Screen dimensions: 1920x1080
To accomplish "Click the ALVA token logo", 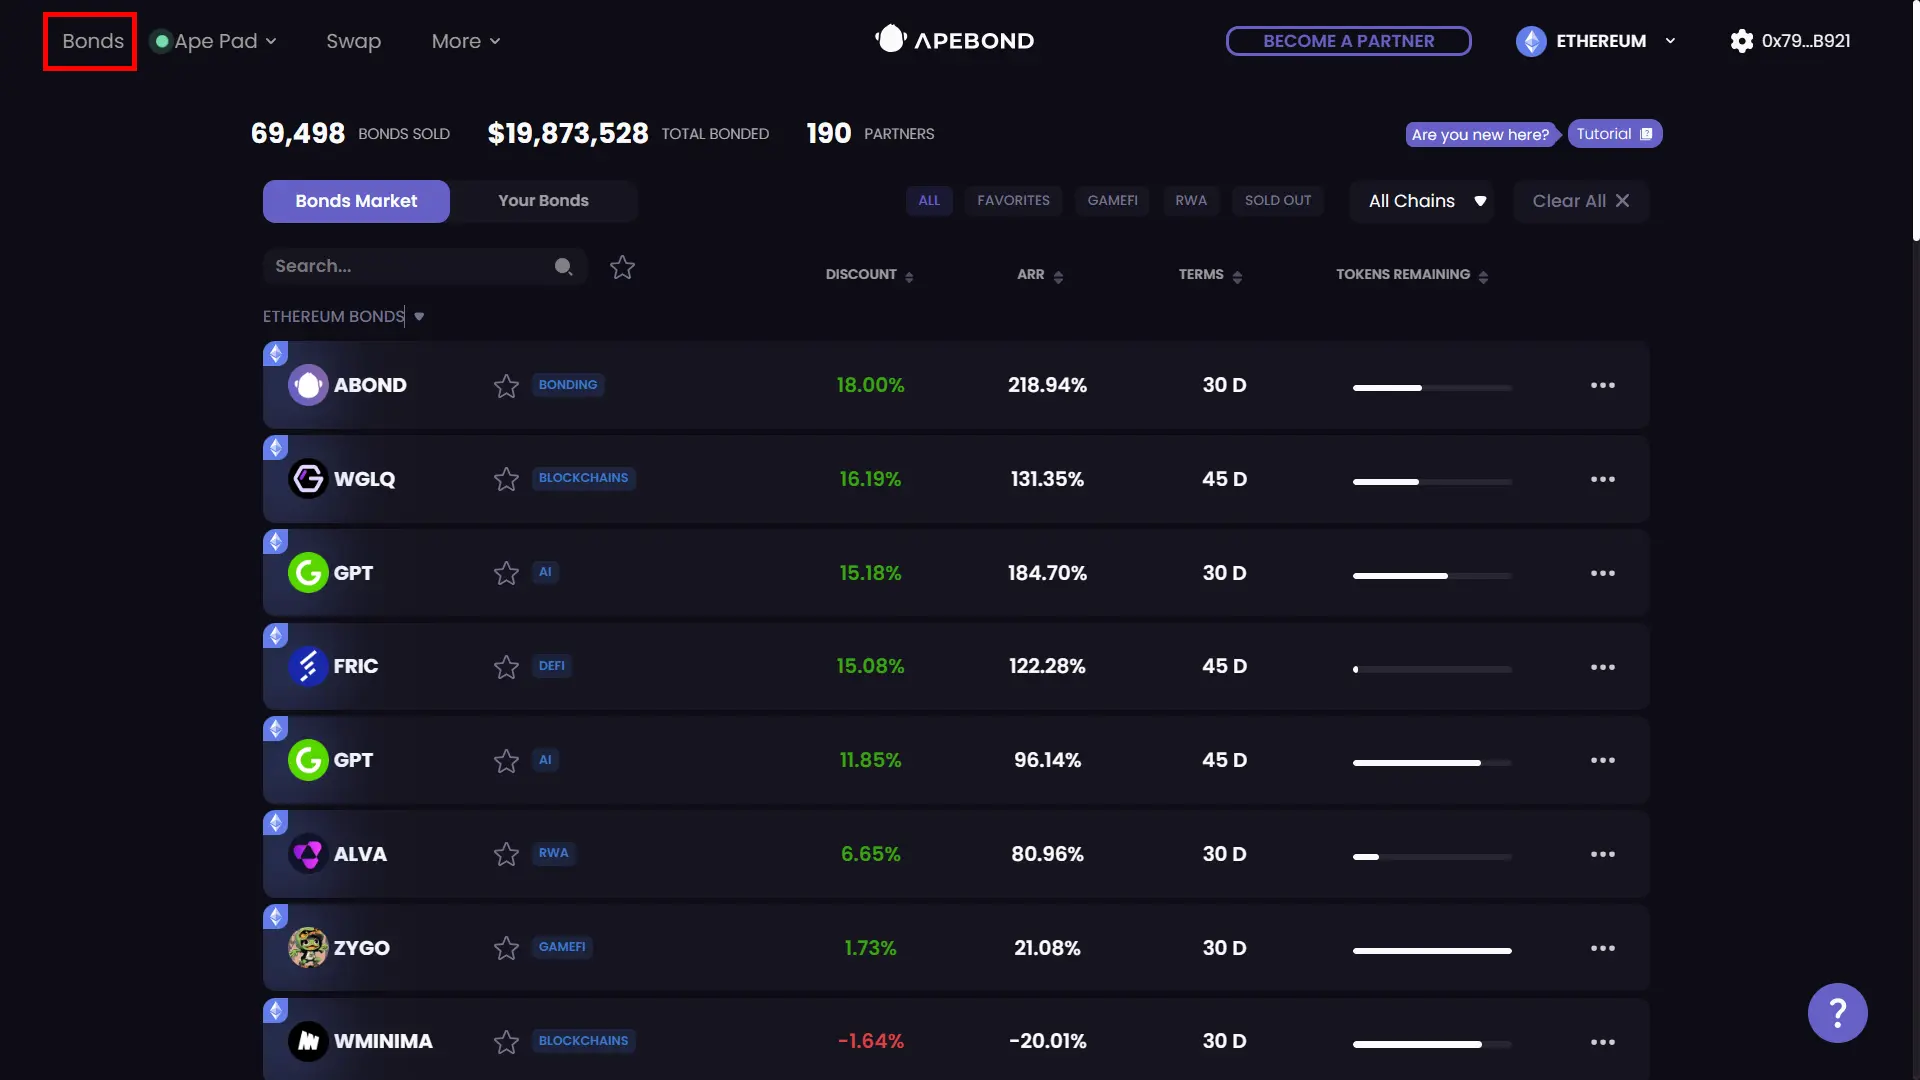I will pos(308,854).
